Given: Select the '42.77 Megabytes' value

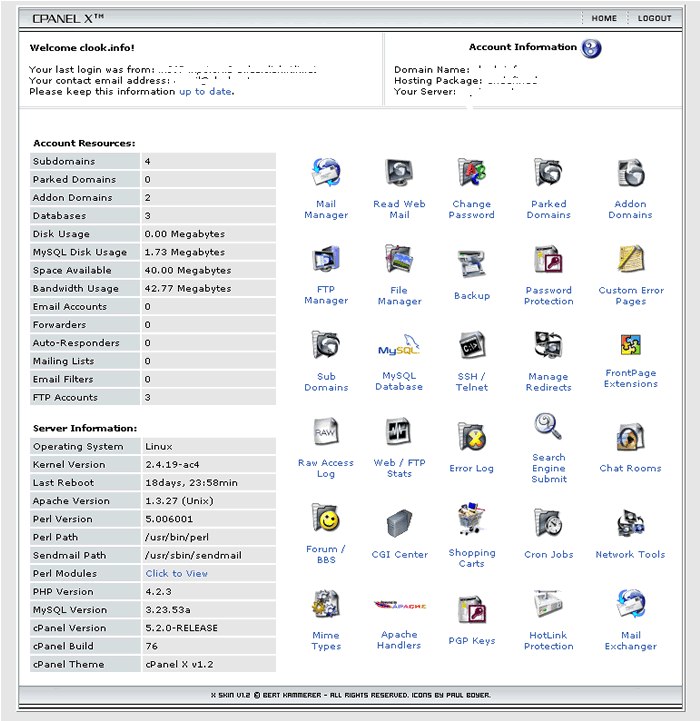Looking at the screenshot, I should (188, 289).
